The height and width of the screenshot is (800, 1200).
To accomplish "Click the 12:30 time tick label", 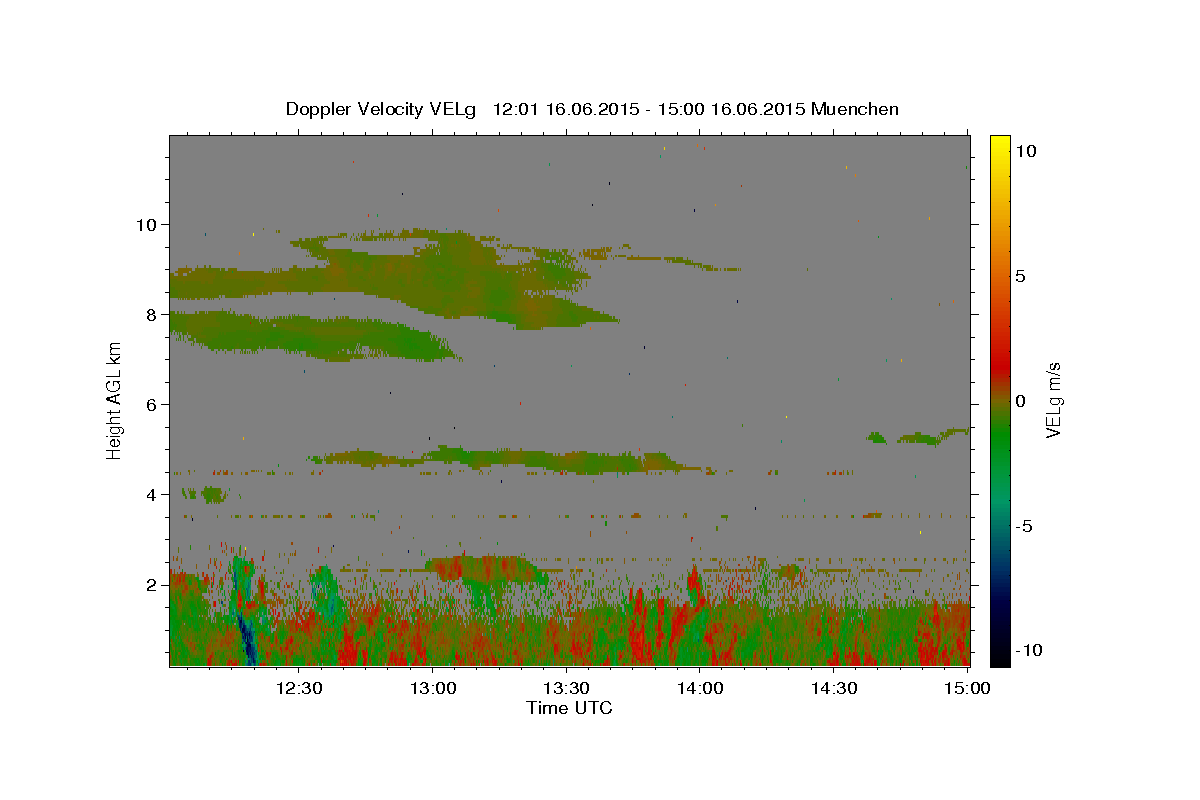I will point(299,688).
